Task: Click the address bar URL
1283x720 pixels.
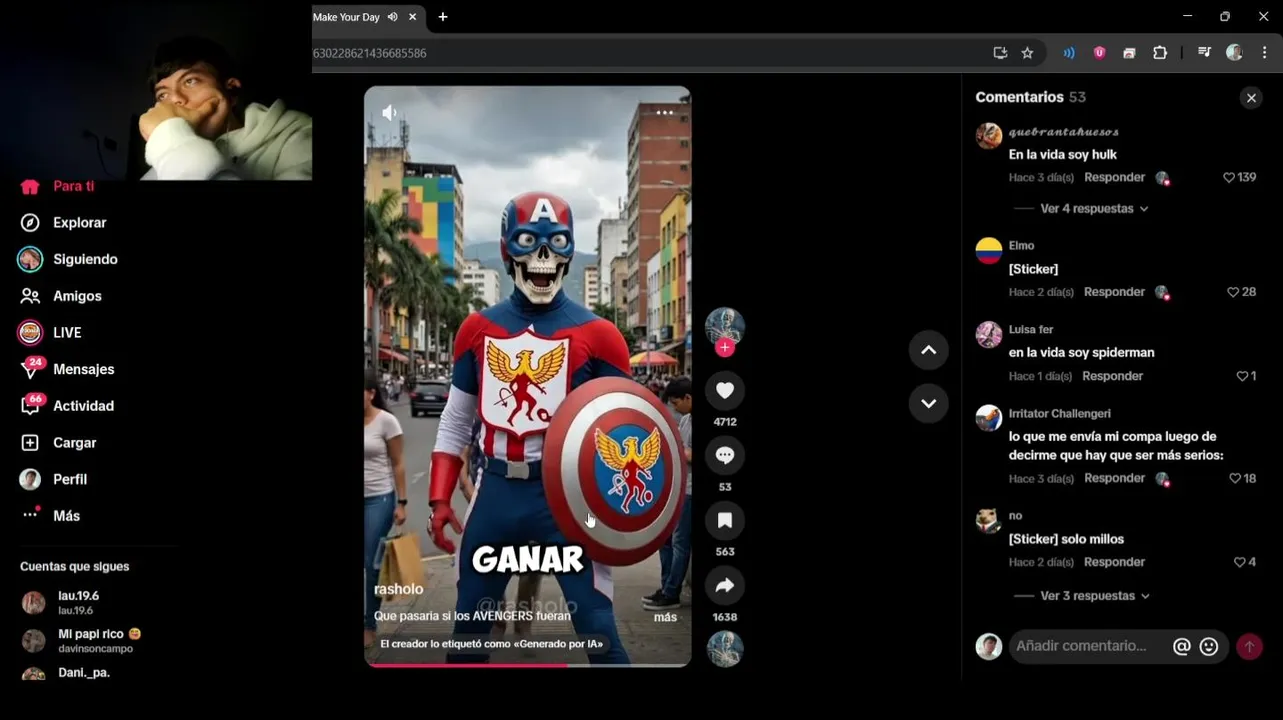Action: pyautogui.click(x=370, y=53)
